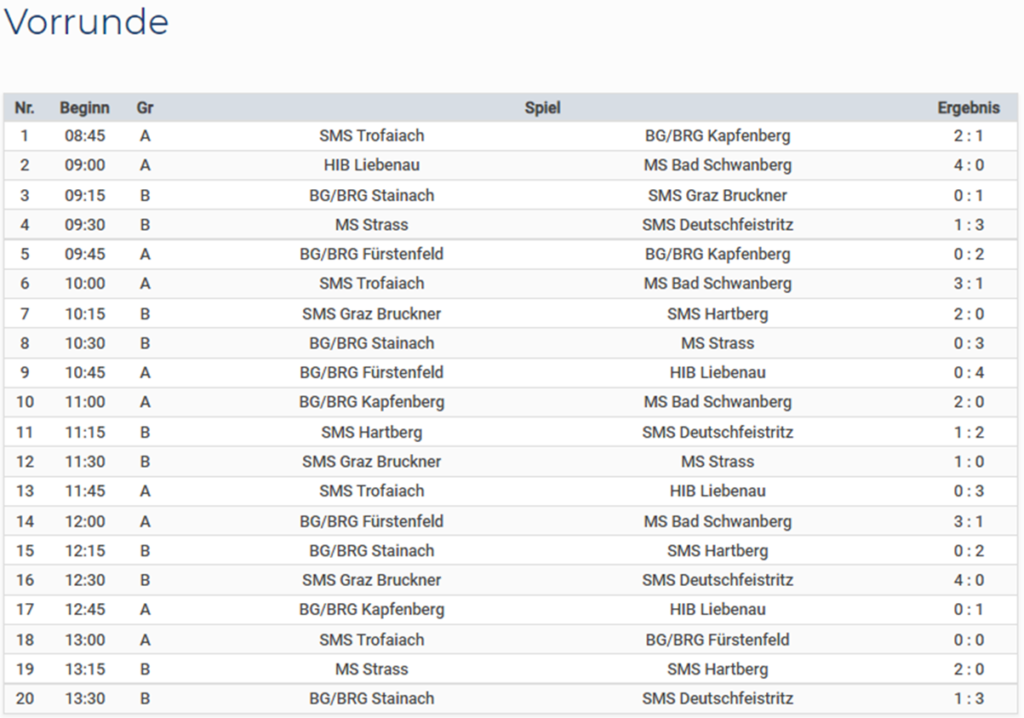1024x718 pixels.
Task: Click the 'Ergebnis' column header
Action: (967, 107)
